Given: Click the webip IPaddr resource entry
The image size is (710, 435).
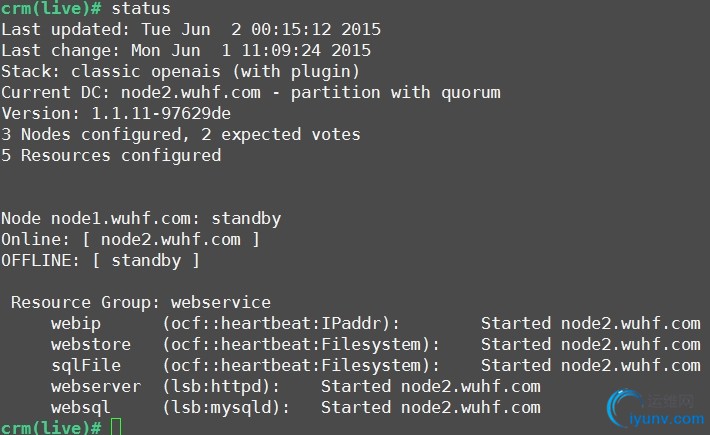Looking at the screenshot, I should point(375,324).
